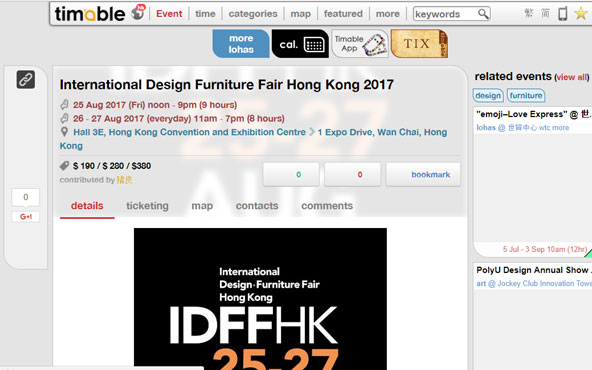Open the time menu
Screen dimensions: 592x370
(x=205, y=14)
